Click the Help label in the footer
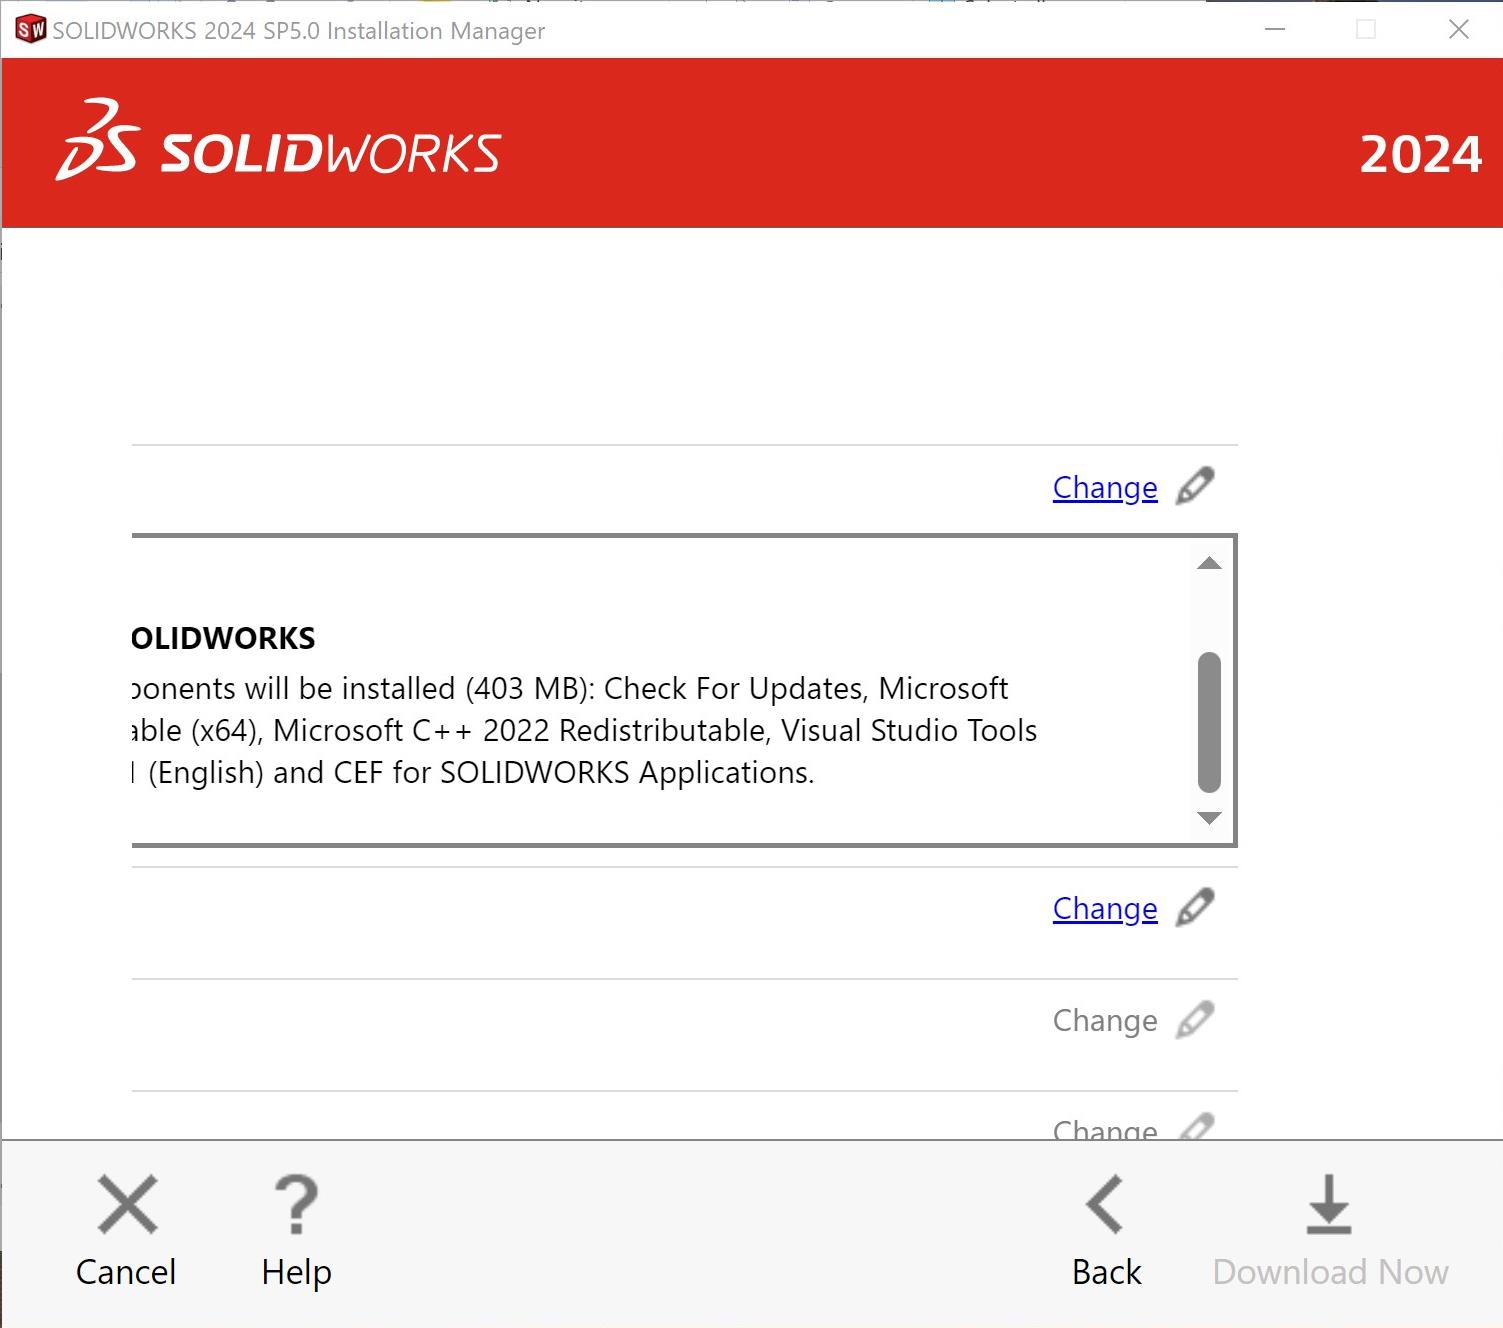This screenshot has height=1328, width=1503. tap(296, 1272)
